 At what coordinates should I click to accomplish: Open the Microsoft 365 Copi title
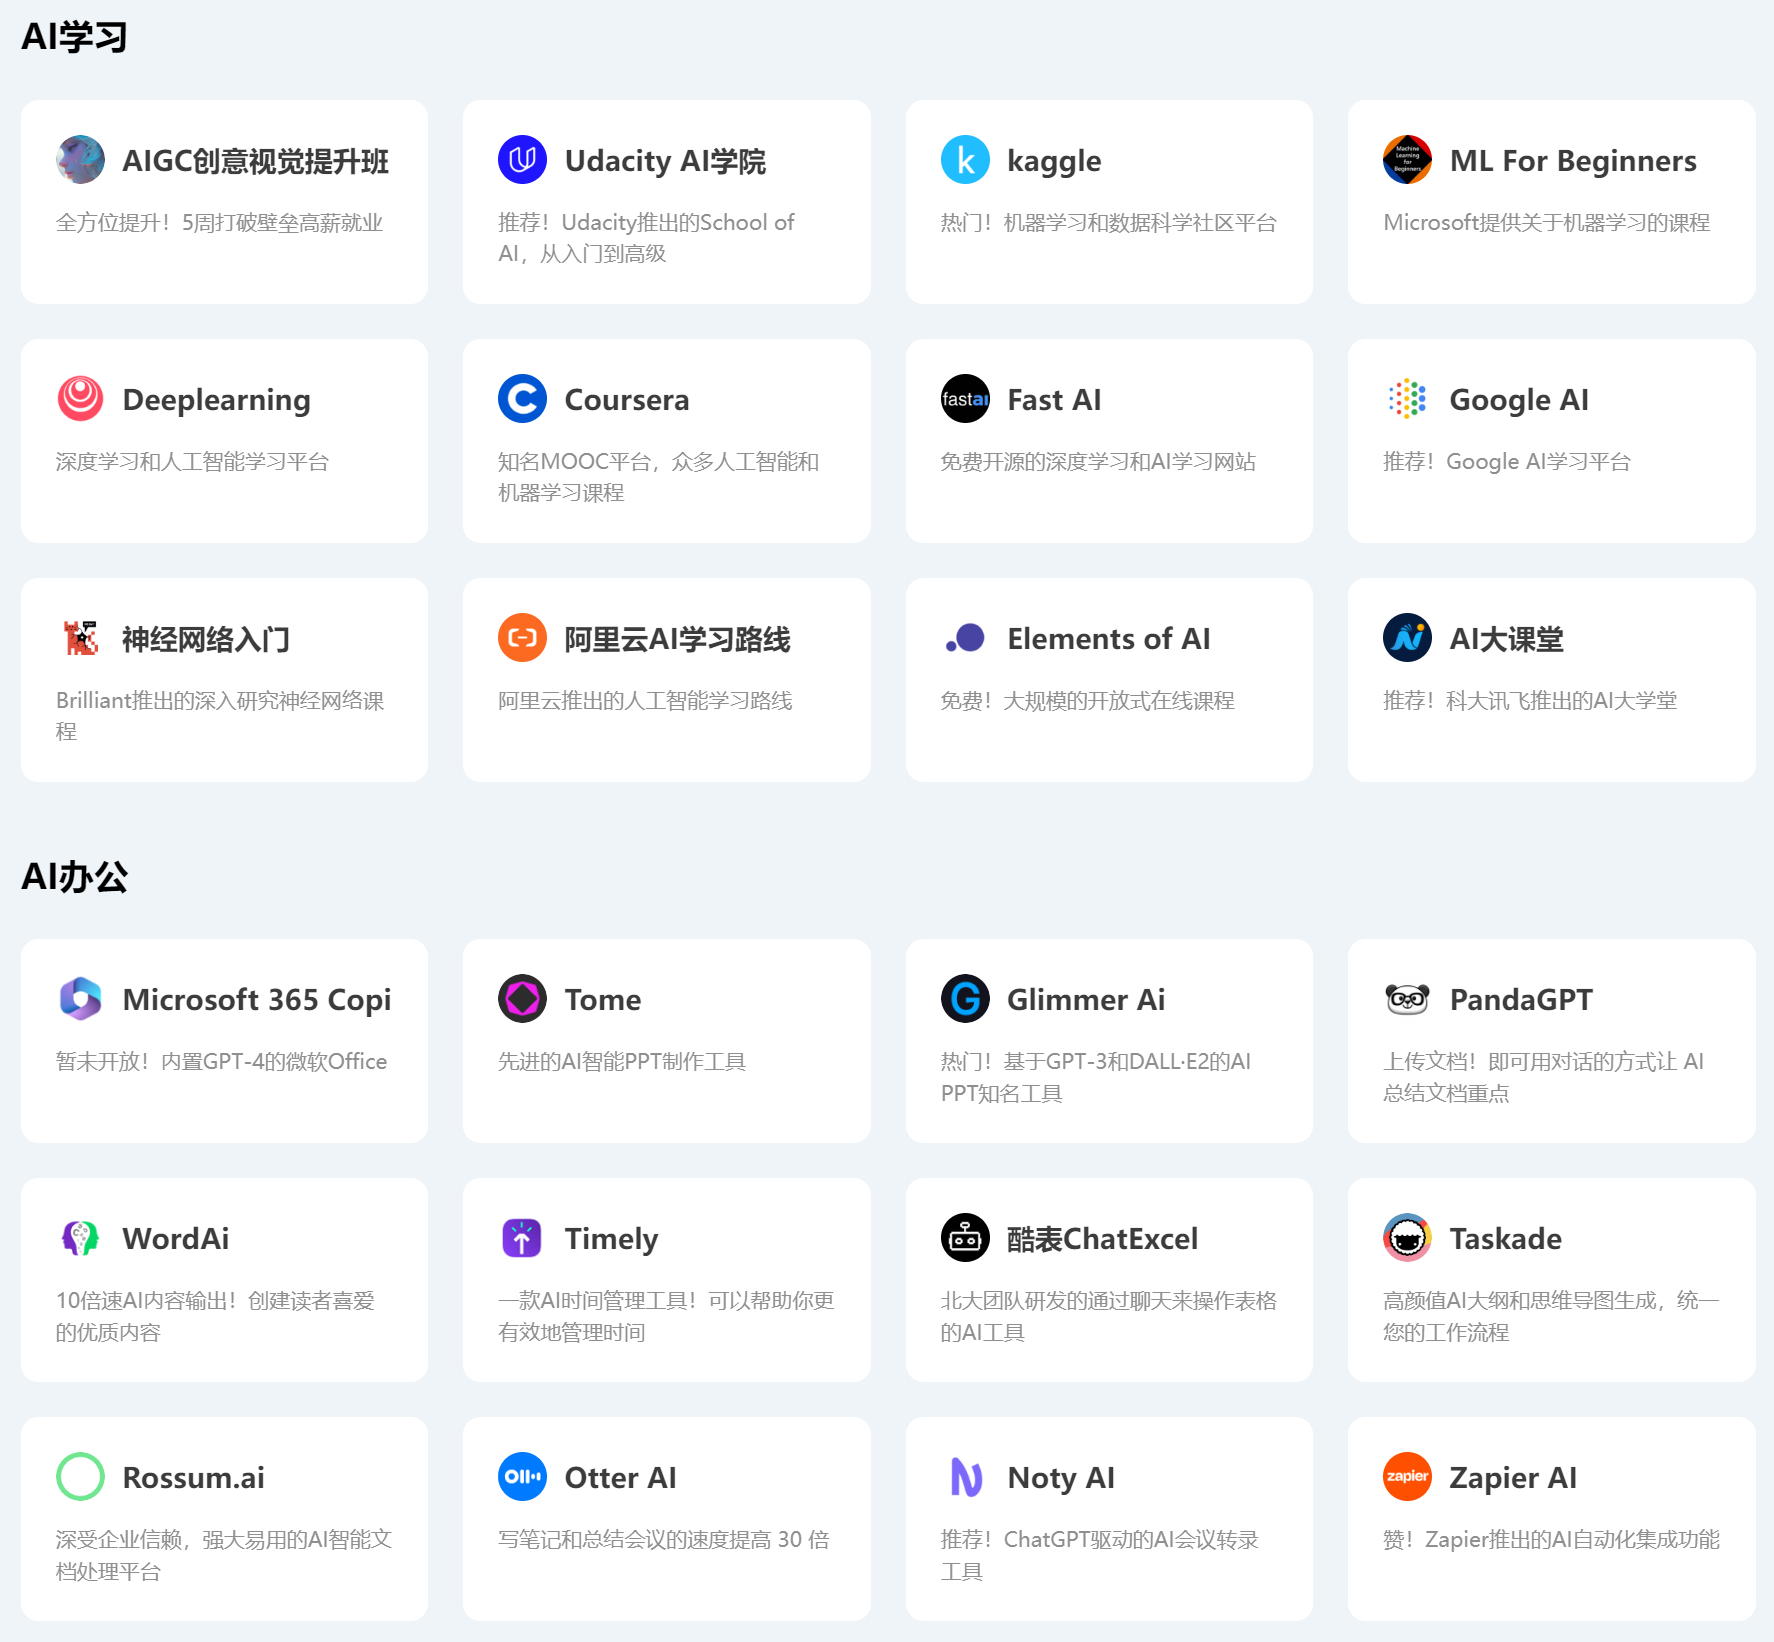(257, 1000)
